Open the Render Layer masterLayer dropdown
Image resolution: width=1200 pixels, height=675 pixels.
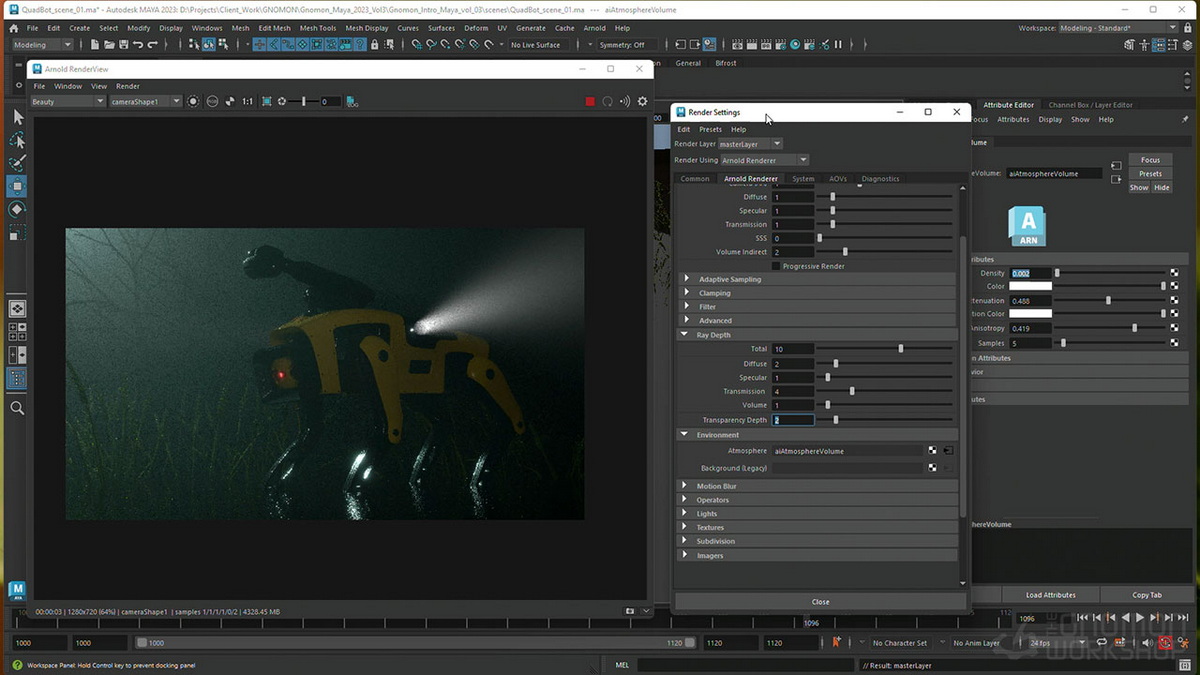750,144
